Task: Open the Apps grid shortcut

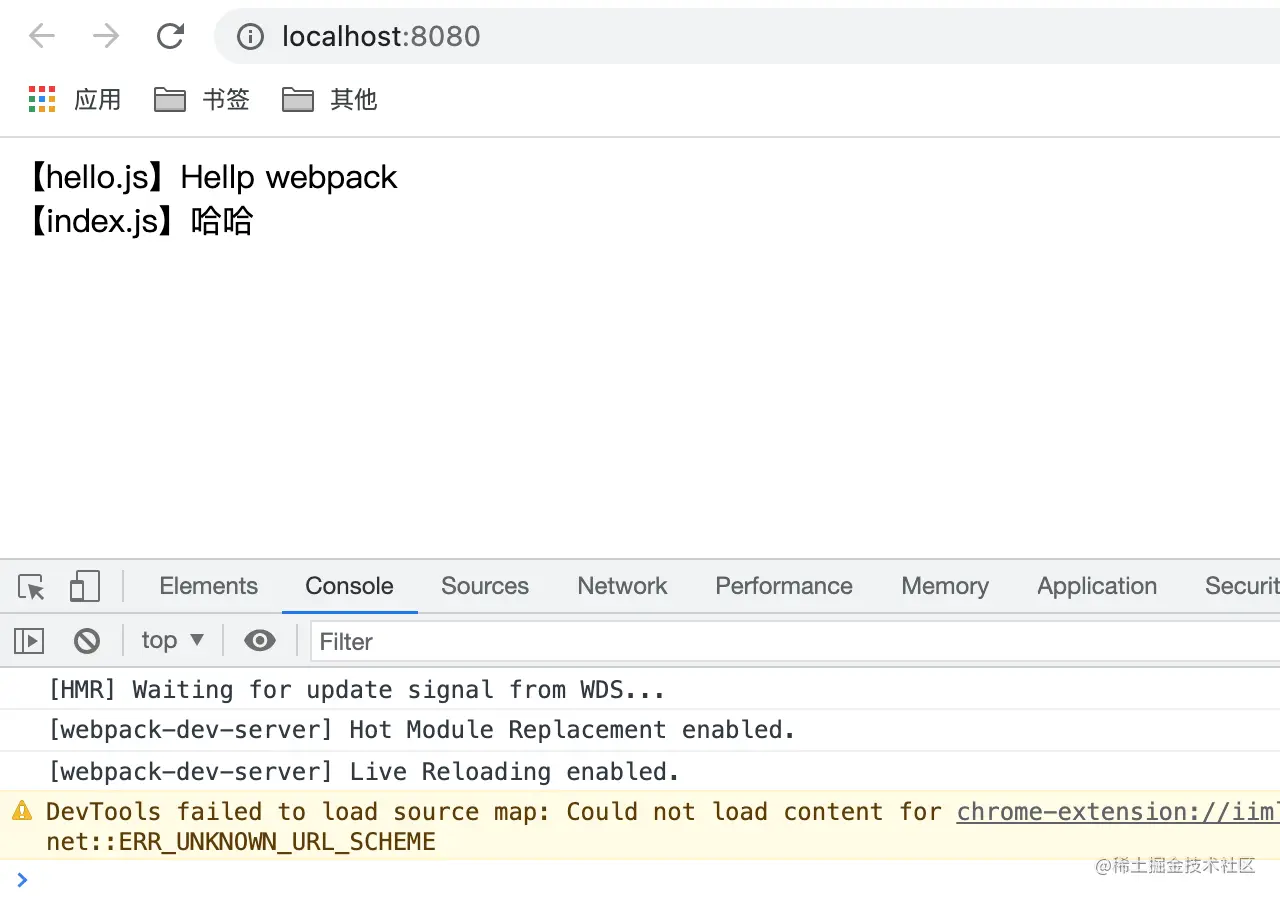Action: click(42, 99)
